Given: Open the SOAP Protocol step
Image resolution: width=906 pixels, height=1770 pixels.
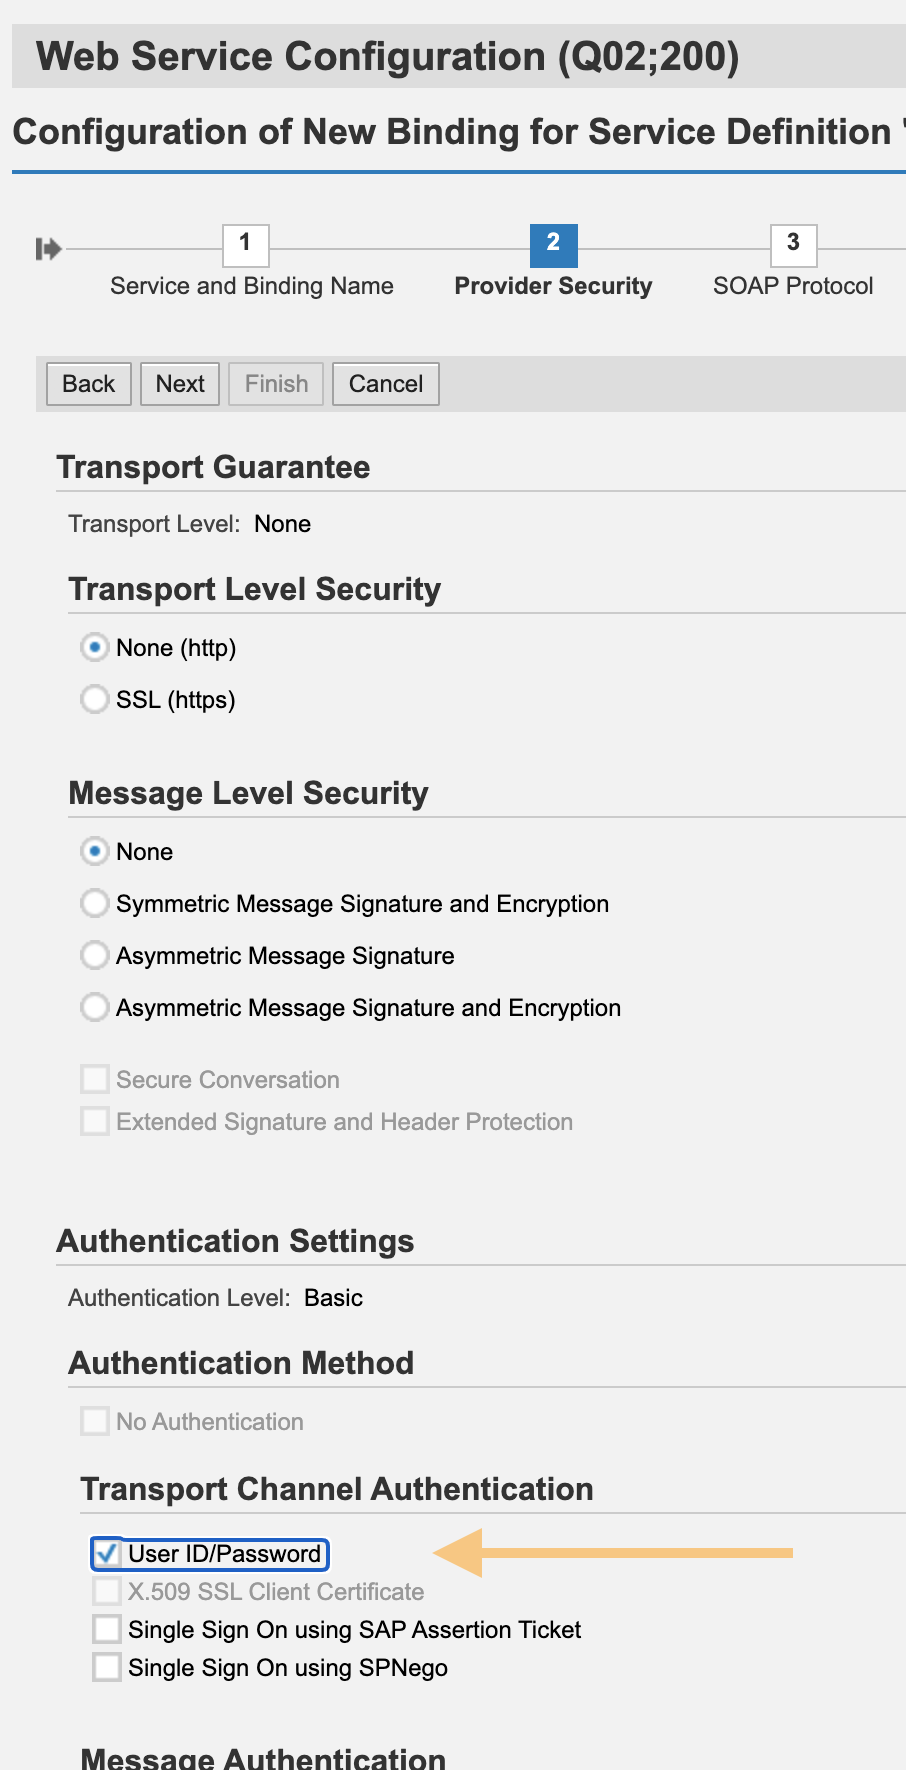Looking at the screenshot, I should click(x=793, y=286).
